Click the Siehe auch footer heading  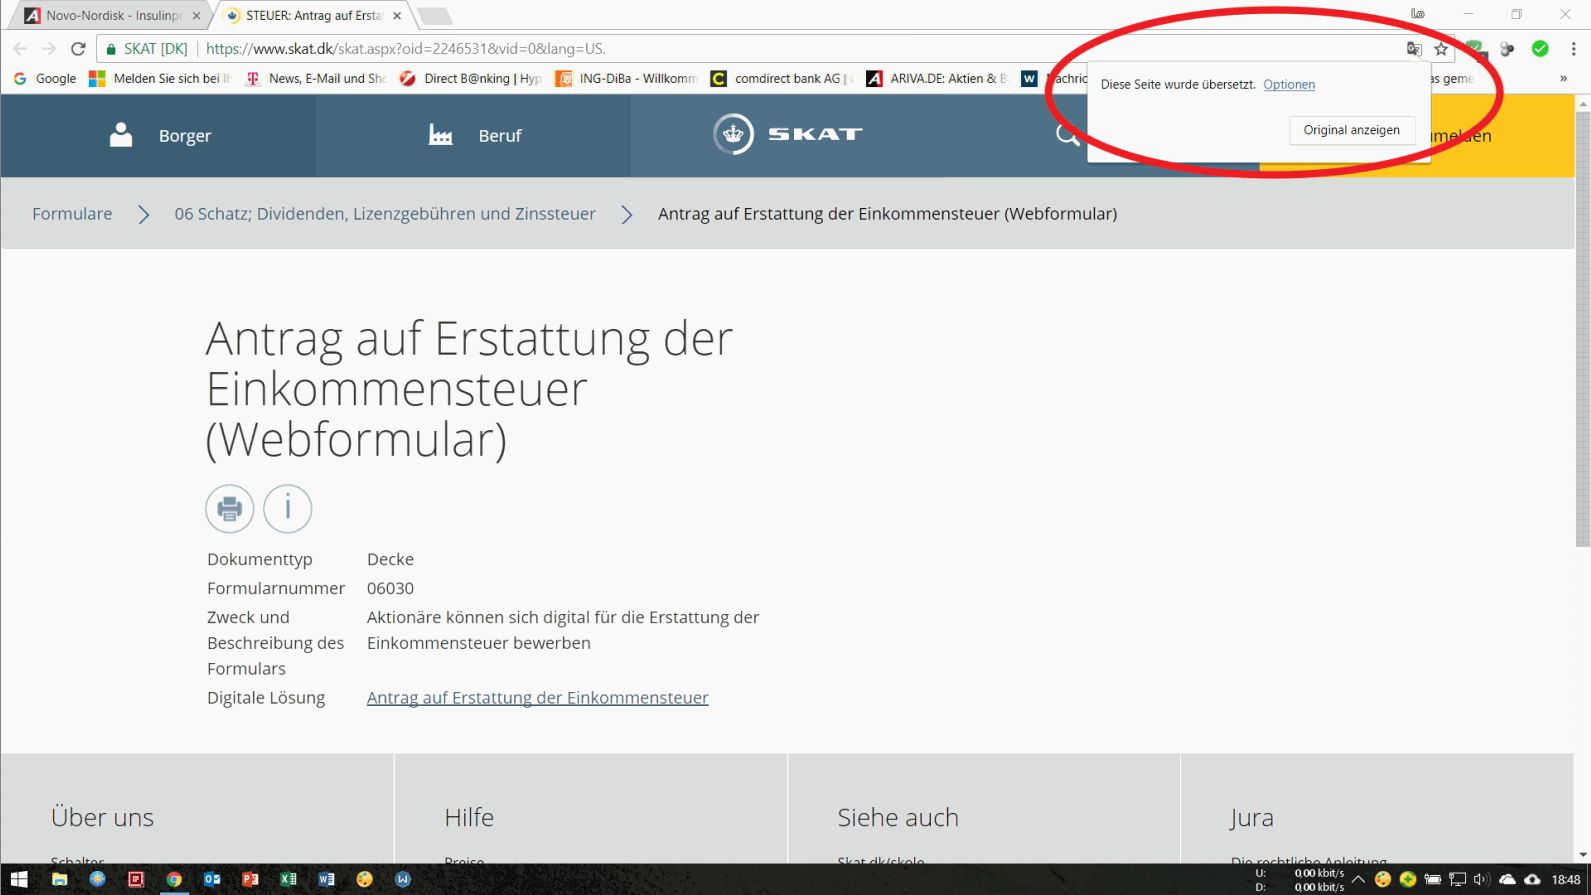click(x=898, y=817)
